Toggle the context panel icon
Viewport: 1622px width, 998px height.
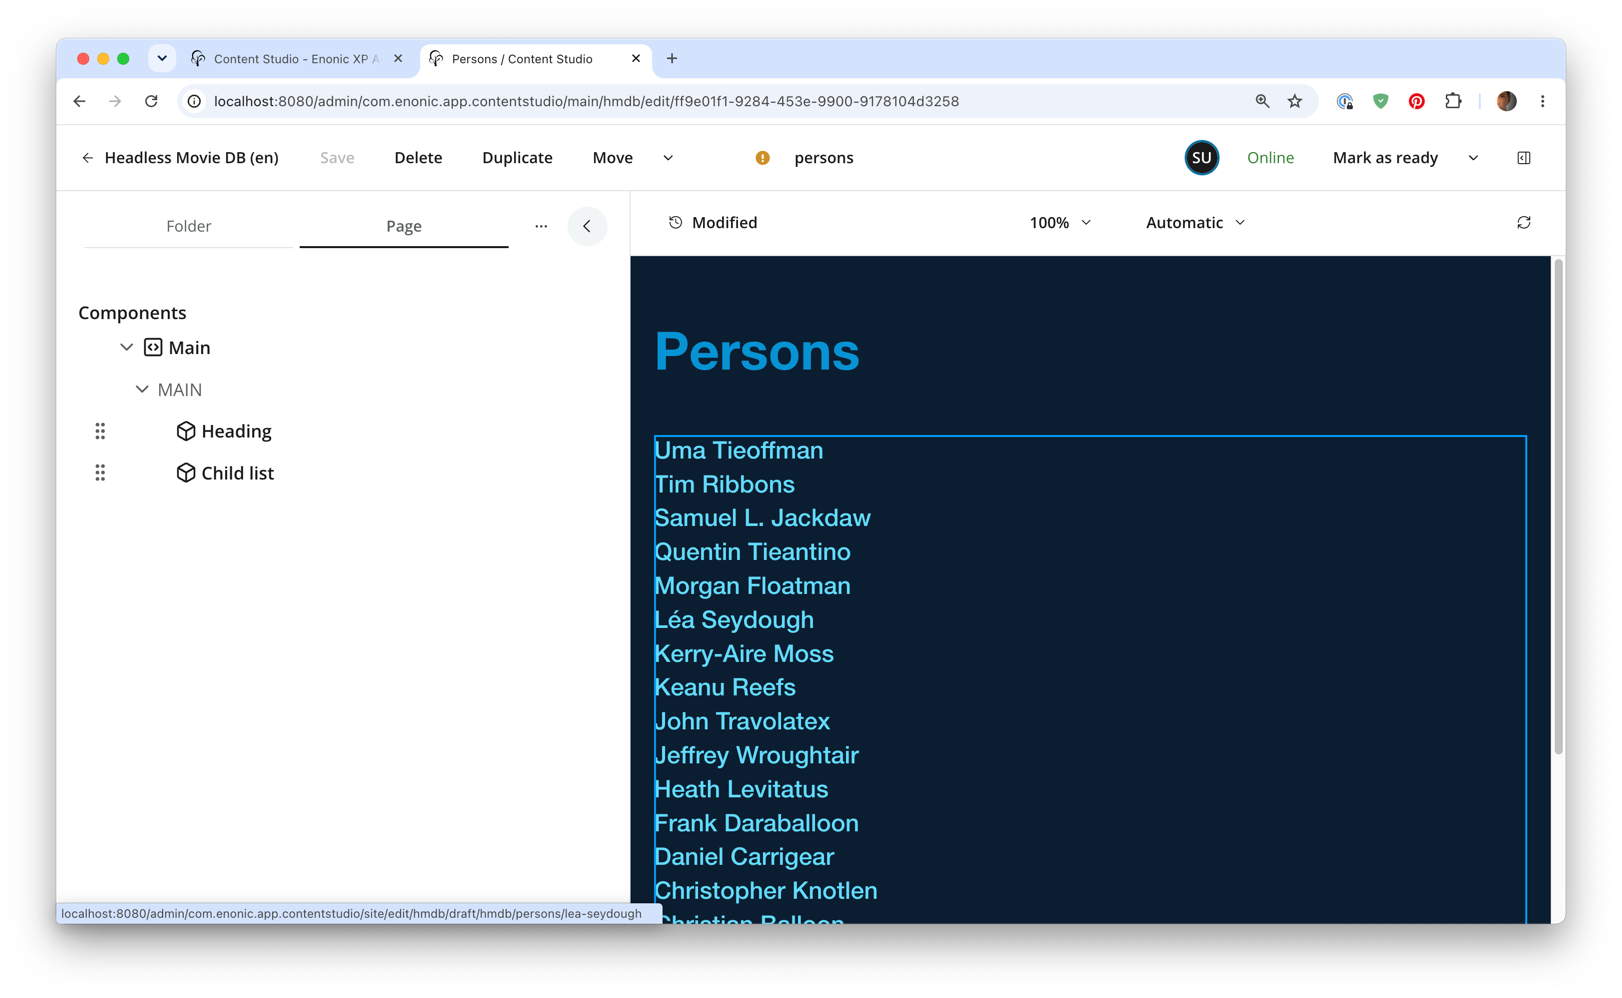click(1523, 158)
